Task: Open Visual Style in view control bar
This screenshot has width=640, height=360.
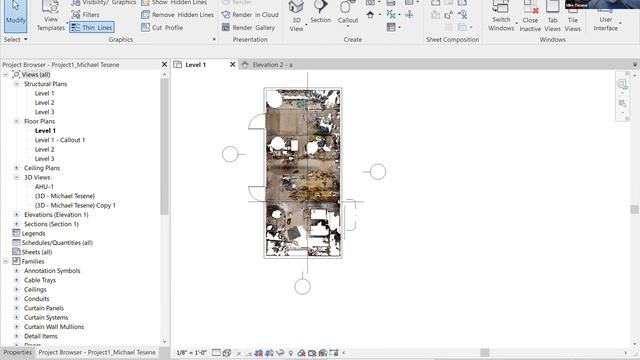Action: coord(227,353)
